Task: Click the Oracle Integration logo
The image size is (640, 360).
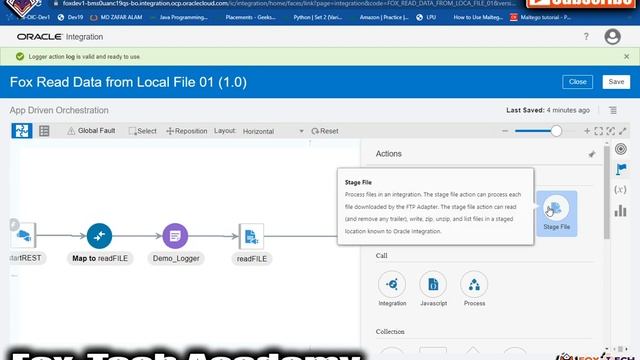Action: click(x=60, y=37)
